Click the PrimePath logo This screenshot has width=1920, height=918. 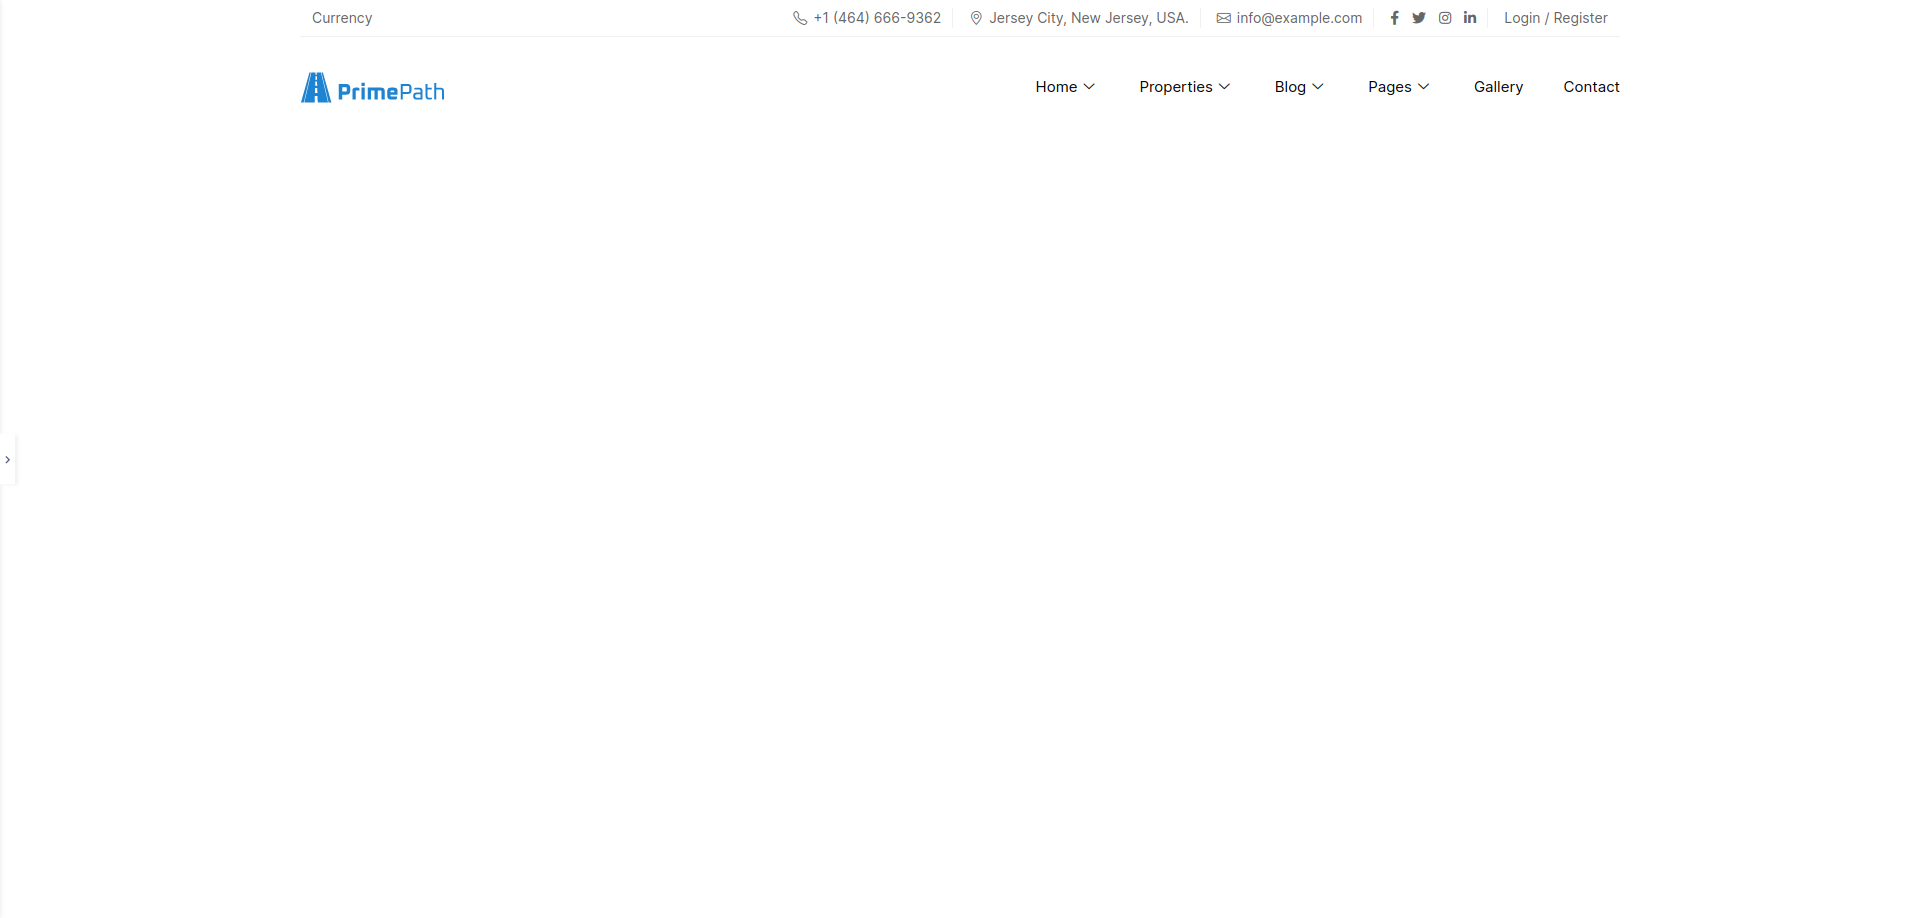click(x=373, y=88)
